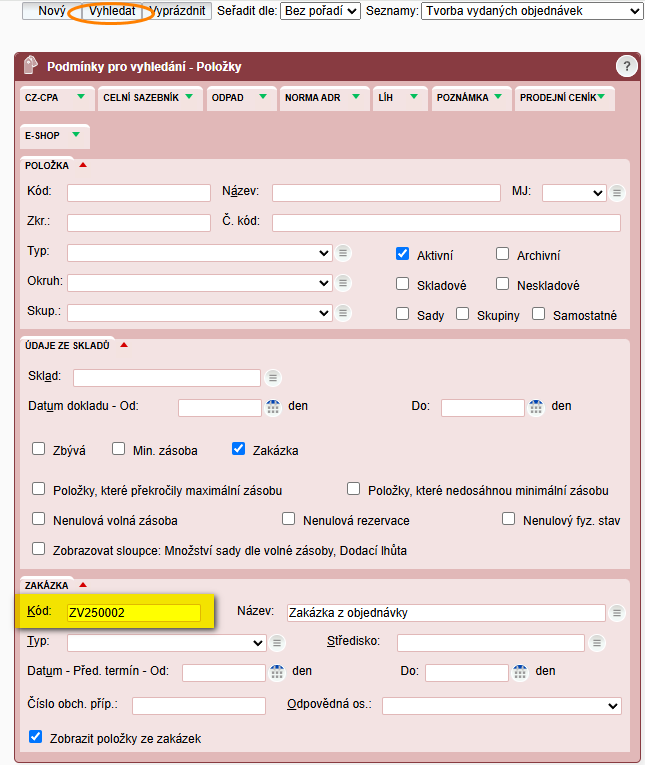
Task: Click list icon beside Zakázka Název field
Action: (617, 613)
